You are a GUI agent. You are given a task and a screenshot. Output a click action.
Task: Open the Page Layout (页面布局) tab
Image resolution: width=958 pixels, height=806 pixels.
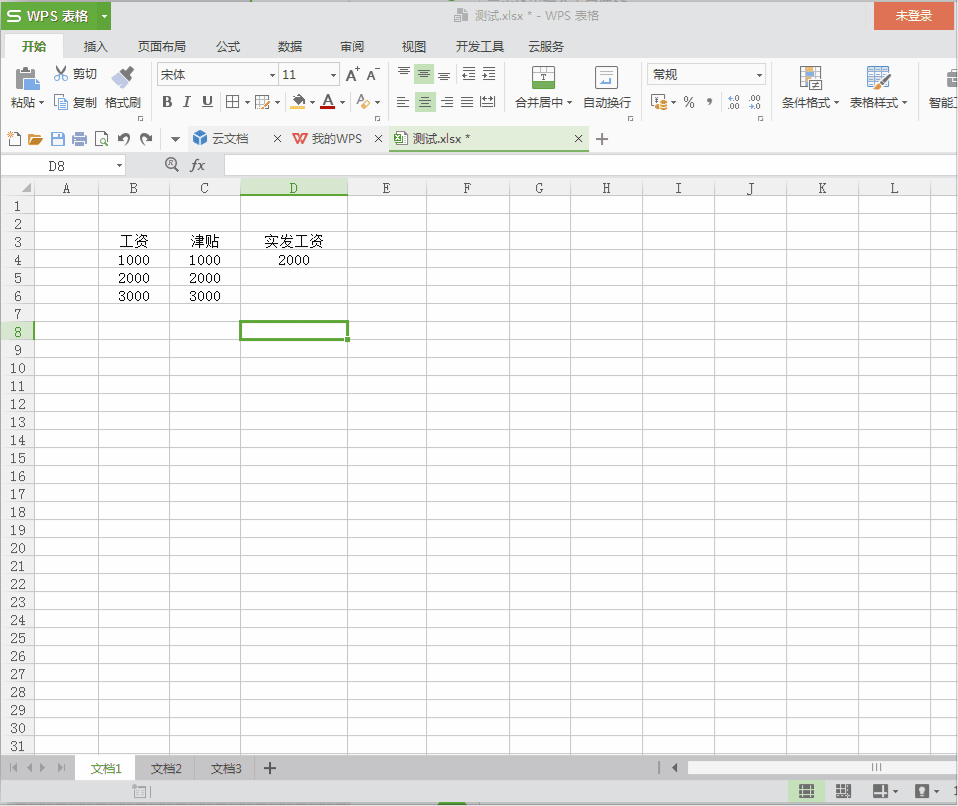coord(161,46)
